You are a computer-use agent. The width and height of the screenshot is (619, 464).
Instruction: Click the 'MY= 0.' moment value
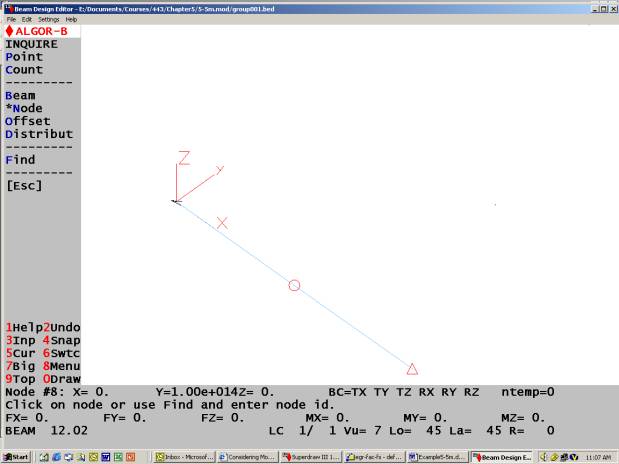(425, 418)
